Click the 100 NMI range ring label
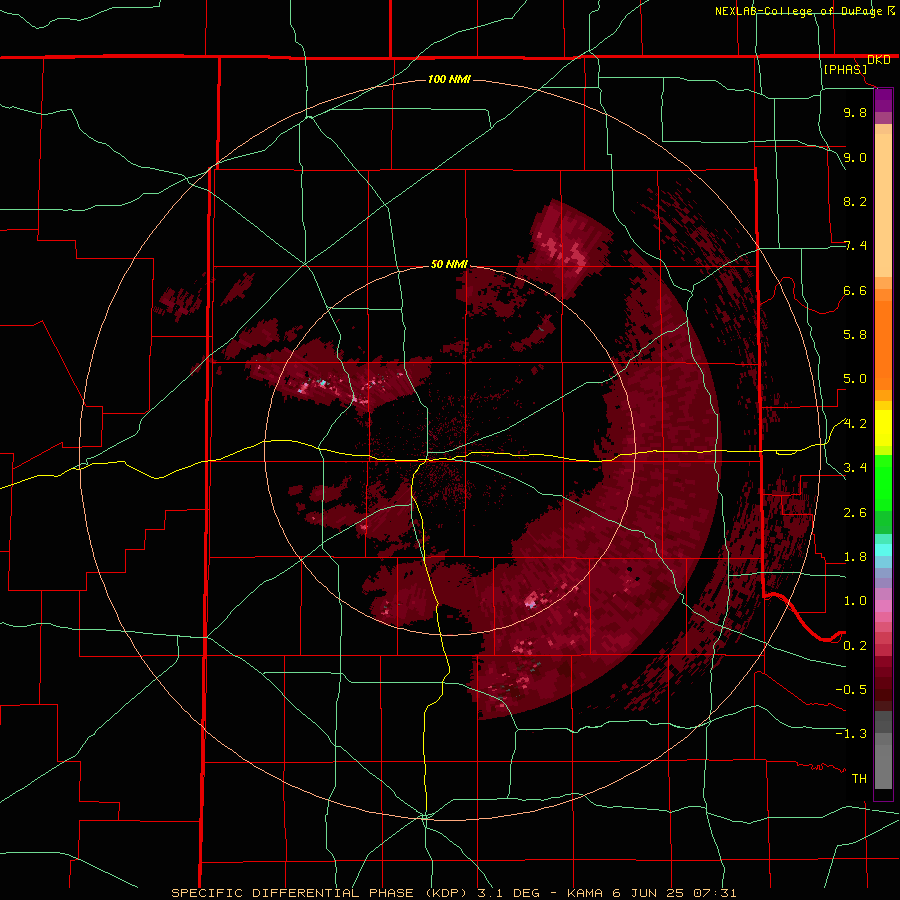Image resolution: width=900 pixels, height=900 pixels. (449, 79)
